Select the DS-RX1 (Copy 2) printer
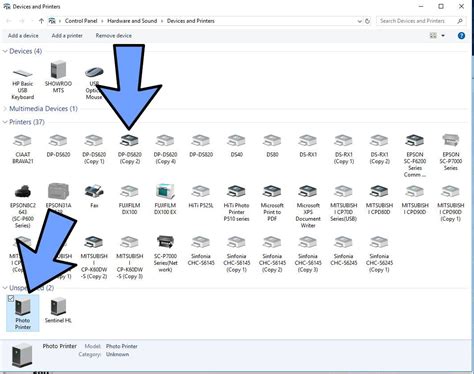This screenshot has height=374, width=474. [379, 149]
